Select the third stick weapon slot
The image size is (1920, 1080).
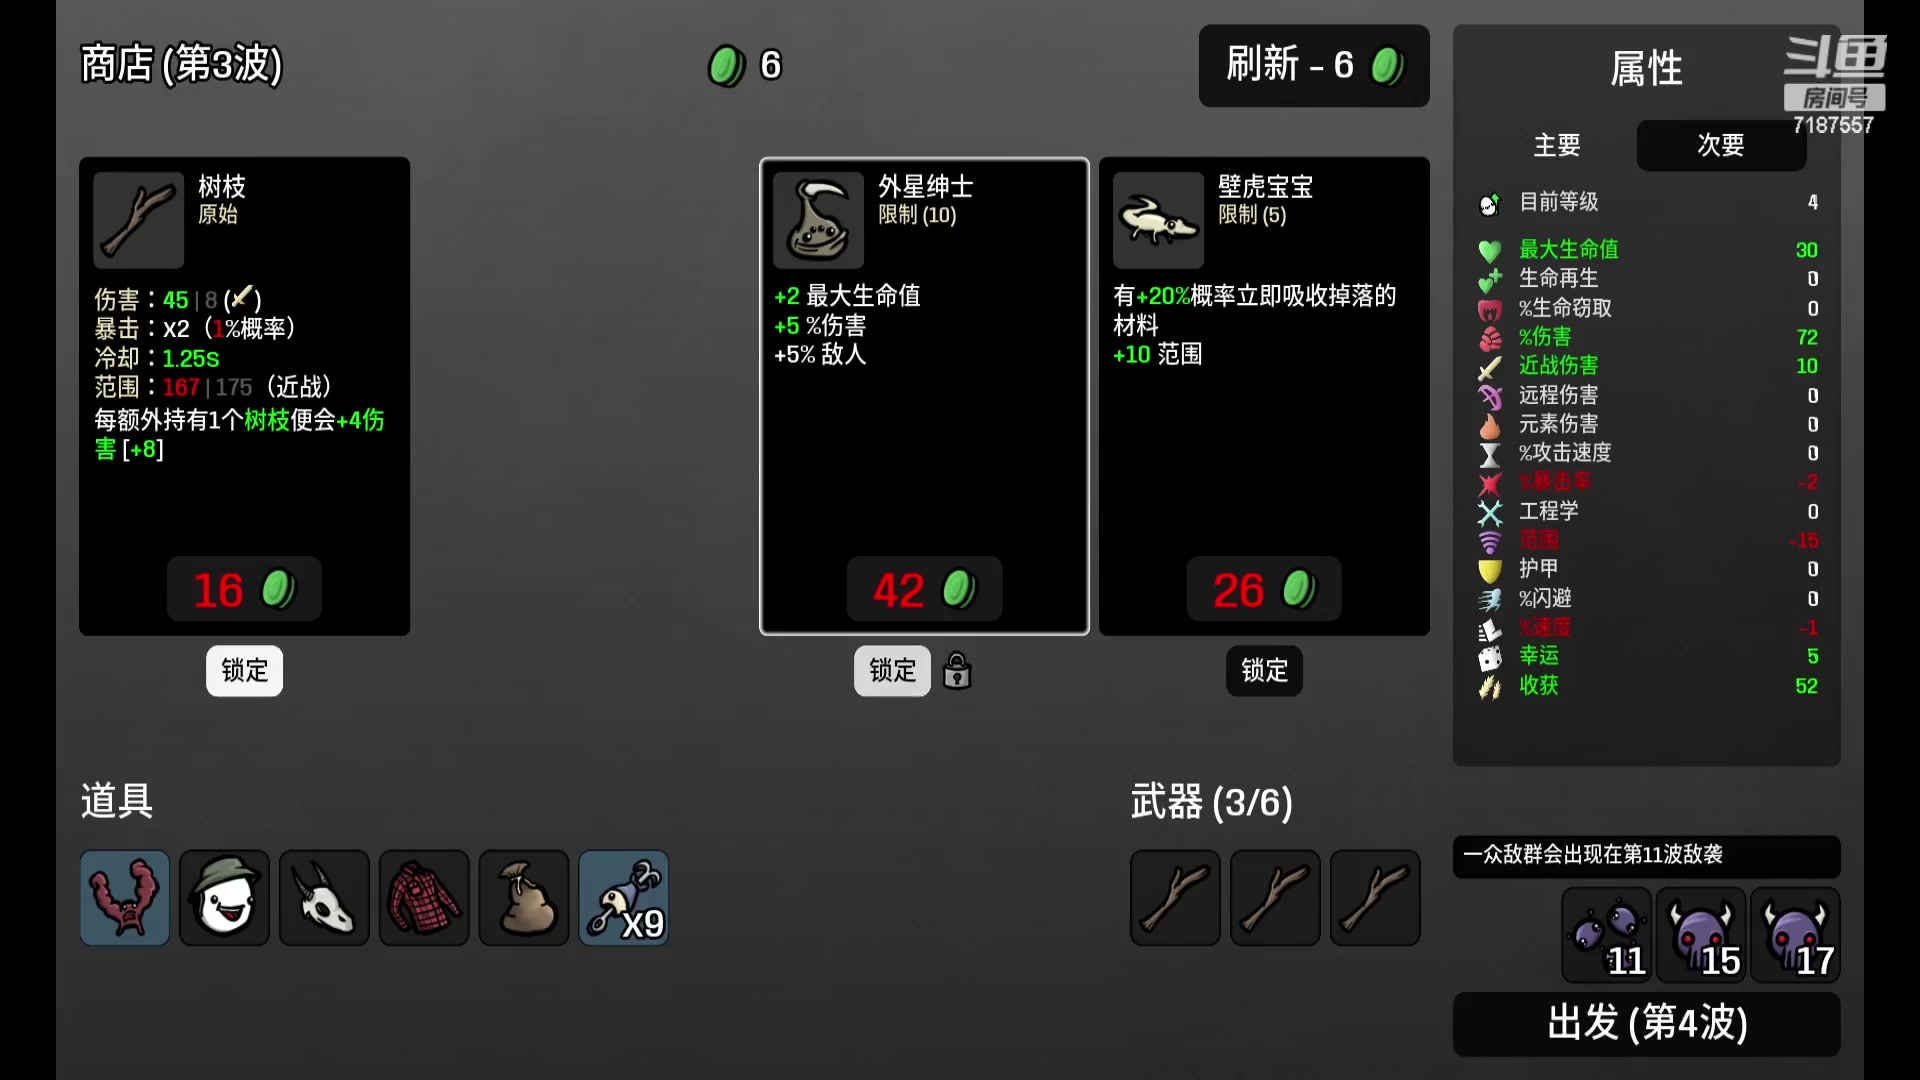click(x=1375, y=897)
